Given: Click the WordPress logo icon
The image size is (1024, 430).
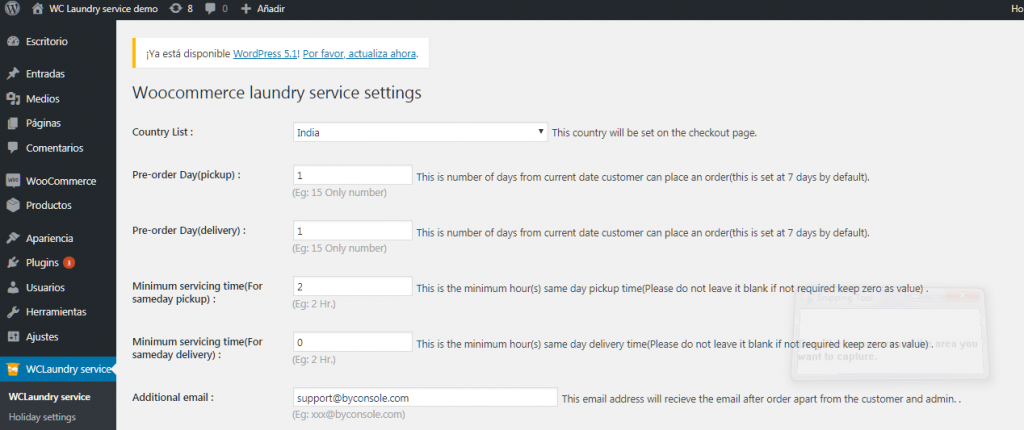Looking at the screenshot, I should 12,9.
